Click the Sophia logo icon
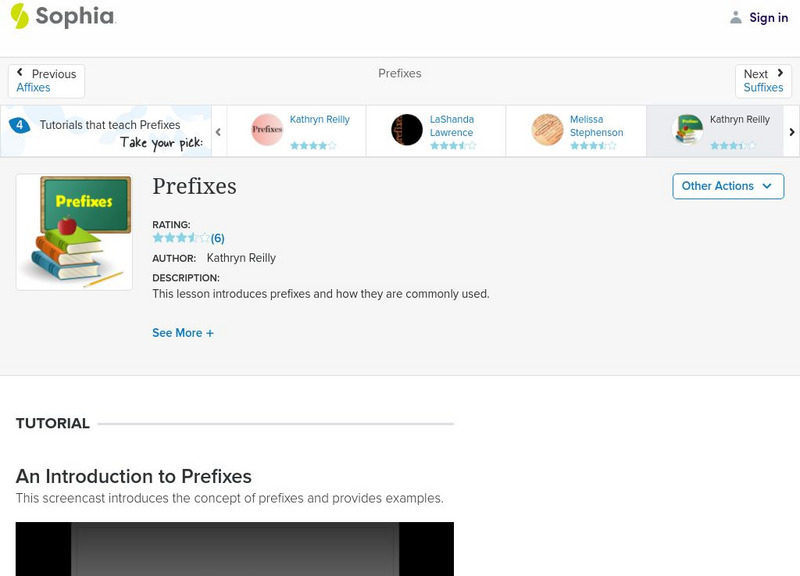This screenshot has height=576, width=800. coord(19,16)
